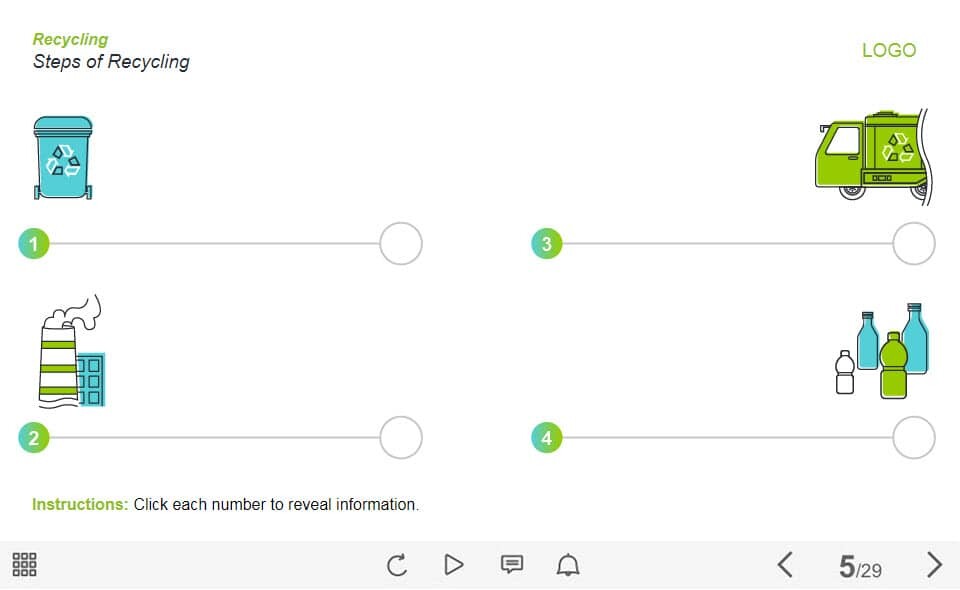Screen dimensions: 960x590
Task: Click number 4 to reveal information
Action: point(547,438)
